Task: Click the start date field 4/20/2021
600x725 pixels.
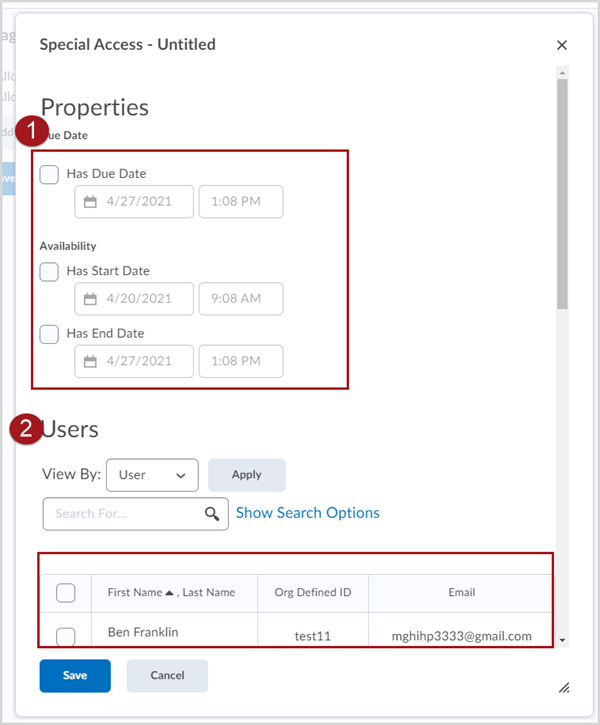Action: tap(134, 299)
